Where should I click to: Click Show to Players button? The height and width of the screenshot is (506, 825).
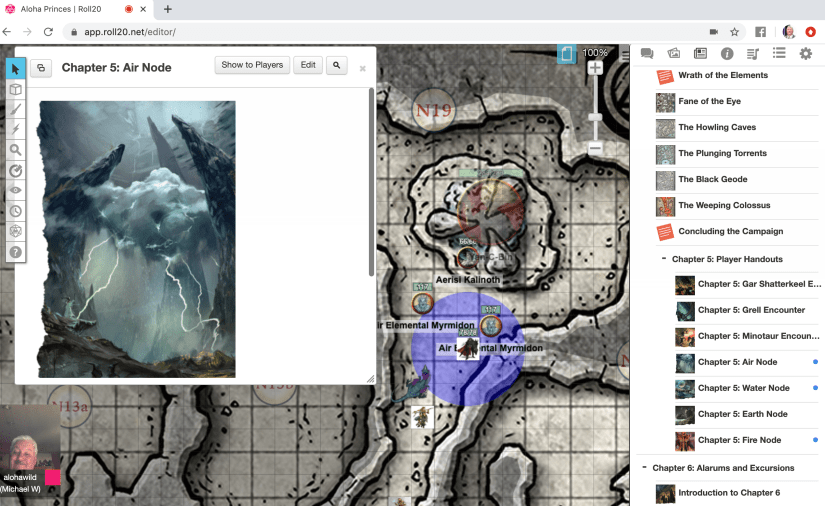tap(252, 65)
